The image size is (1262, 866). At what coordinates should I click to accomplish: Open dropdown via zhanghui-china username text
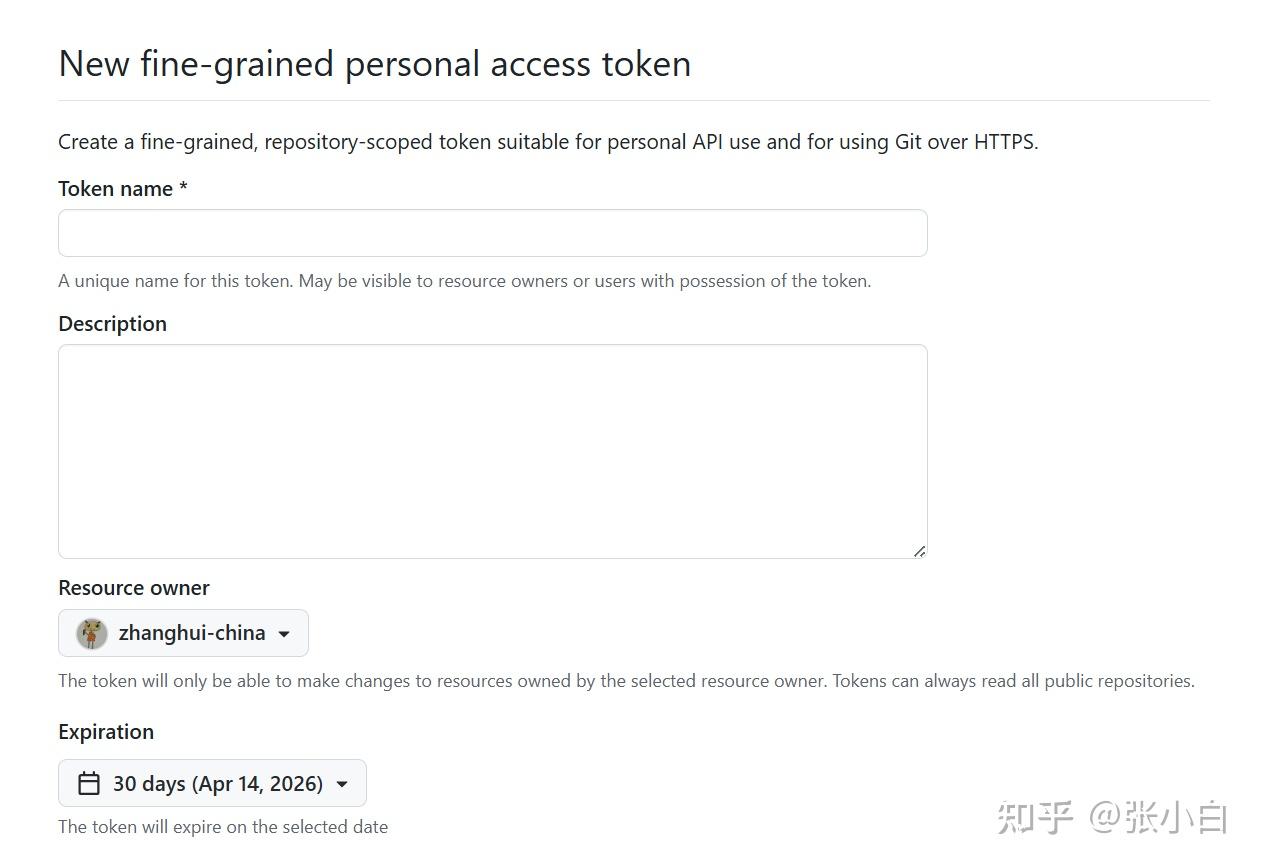pos(192,633)
